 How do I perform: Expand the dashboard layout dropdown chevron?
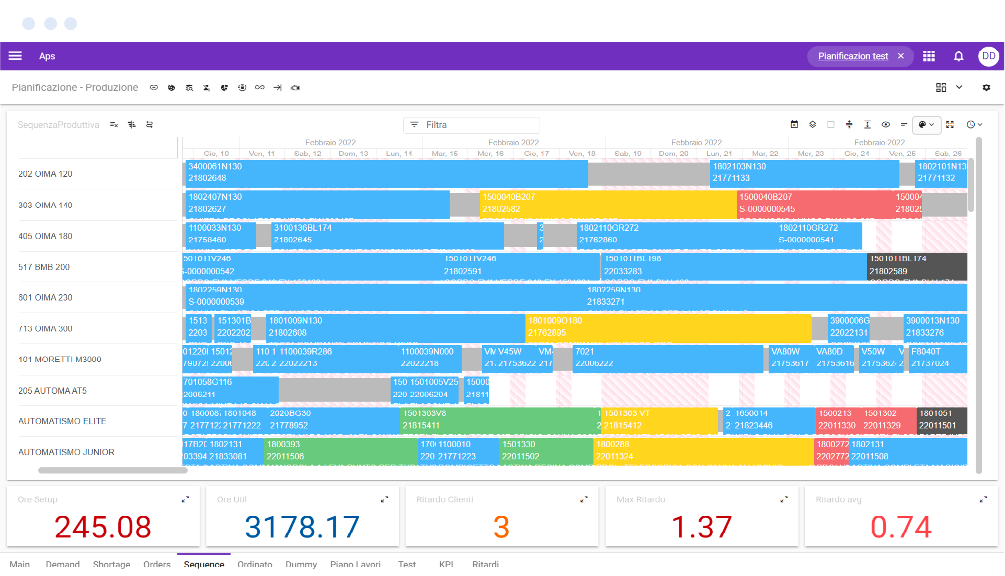coord(960,88)
